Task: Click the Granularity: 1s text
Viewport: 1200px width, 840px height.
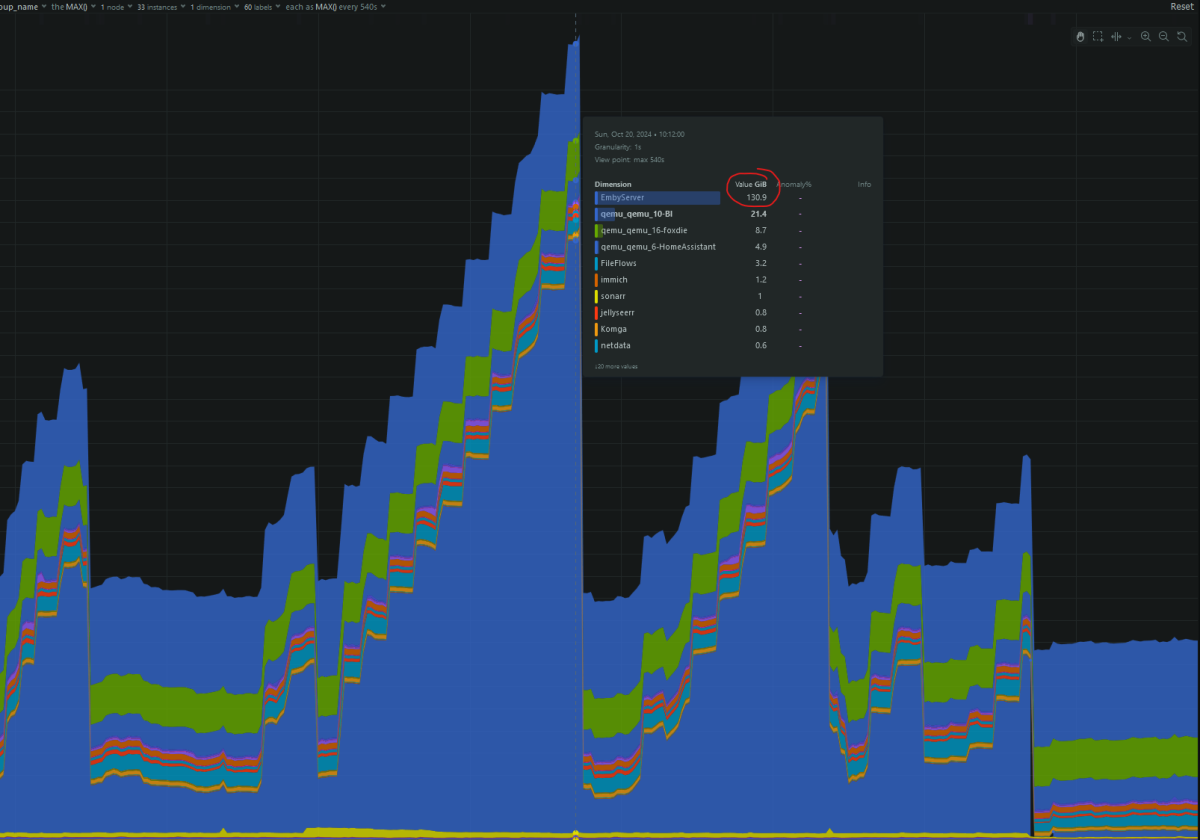Action: tap(618, 147)
